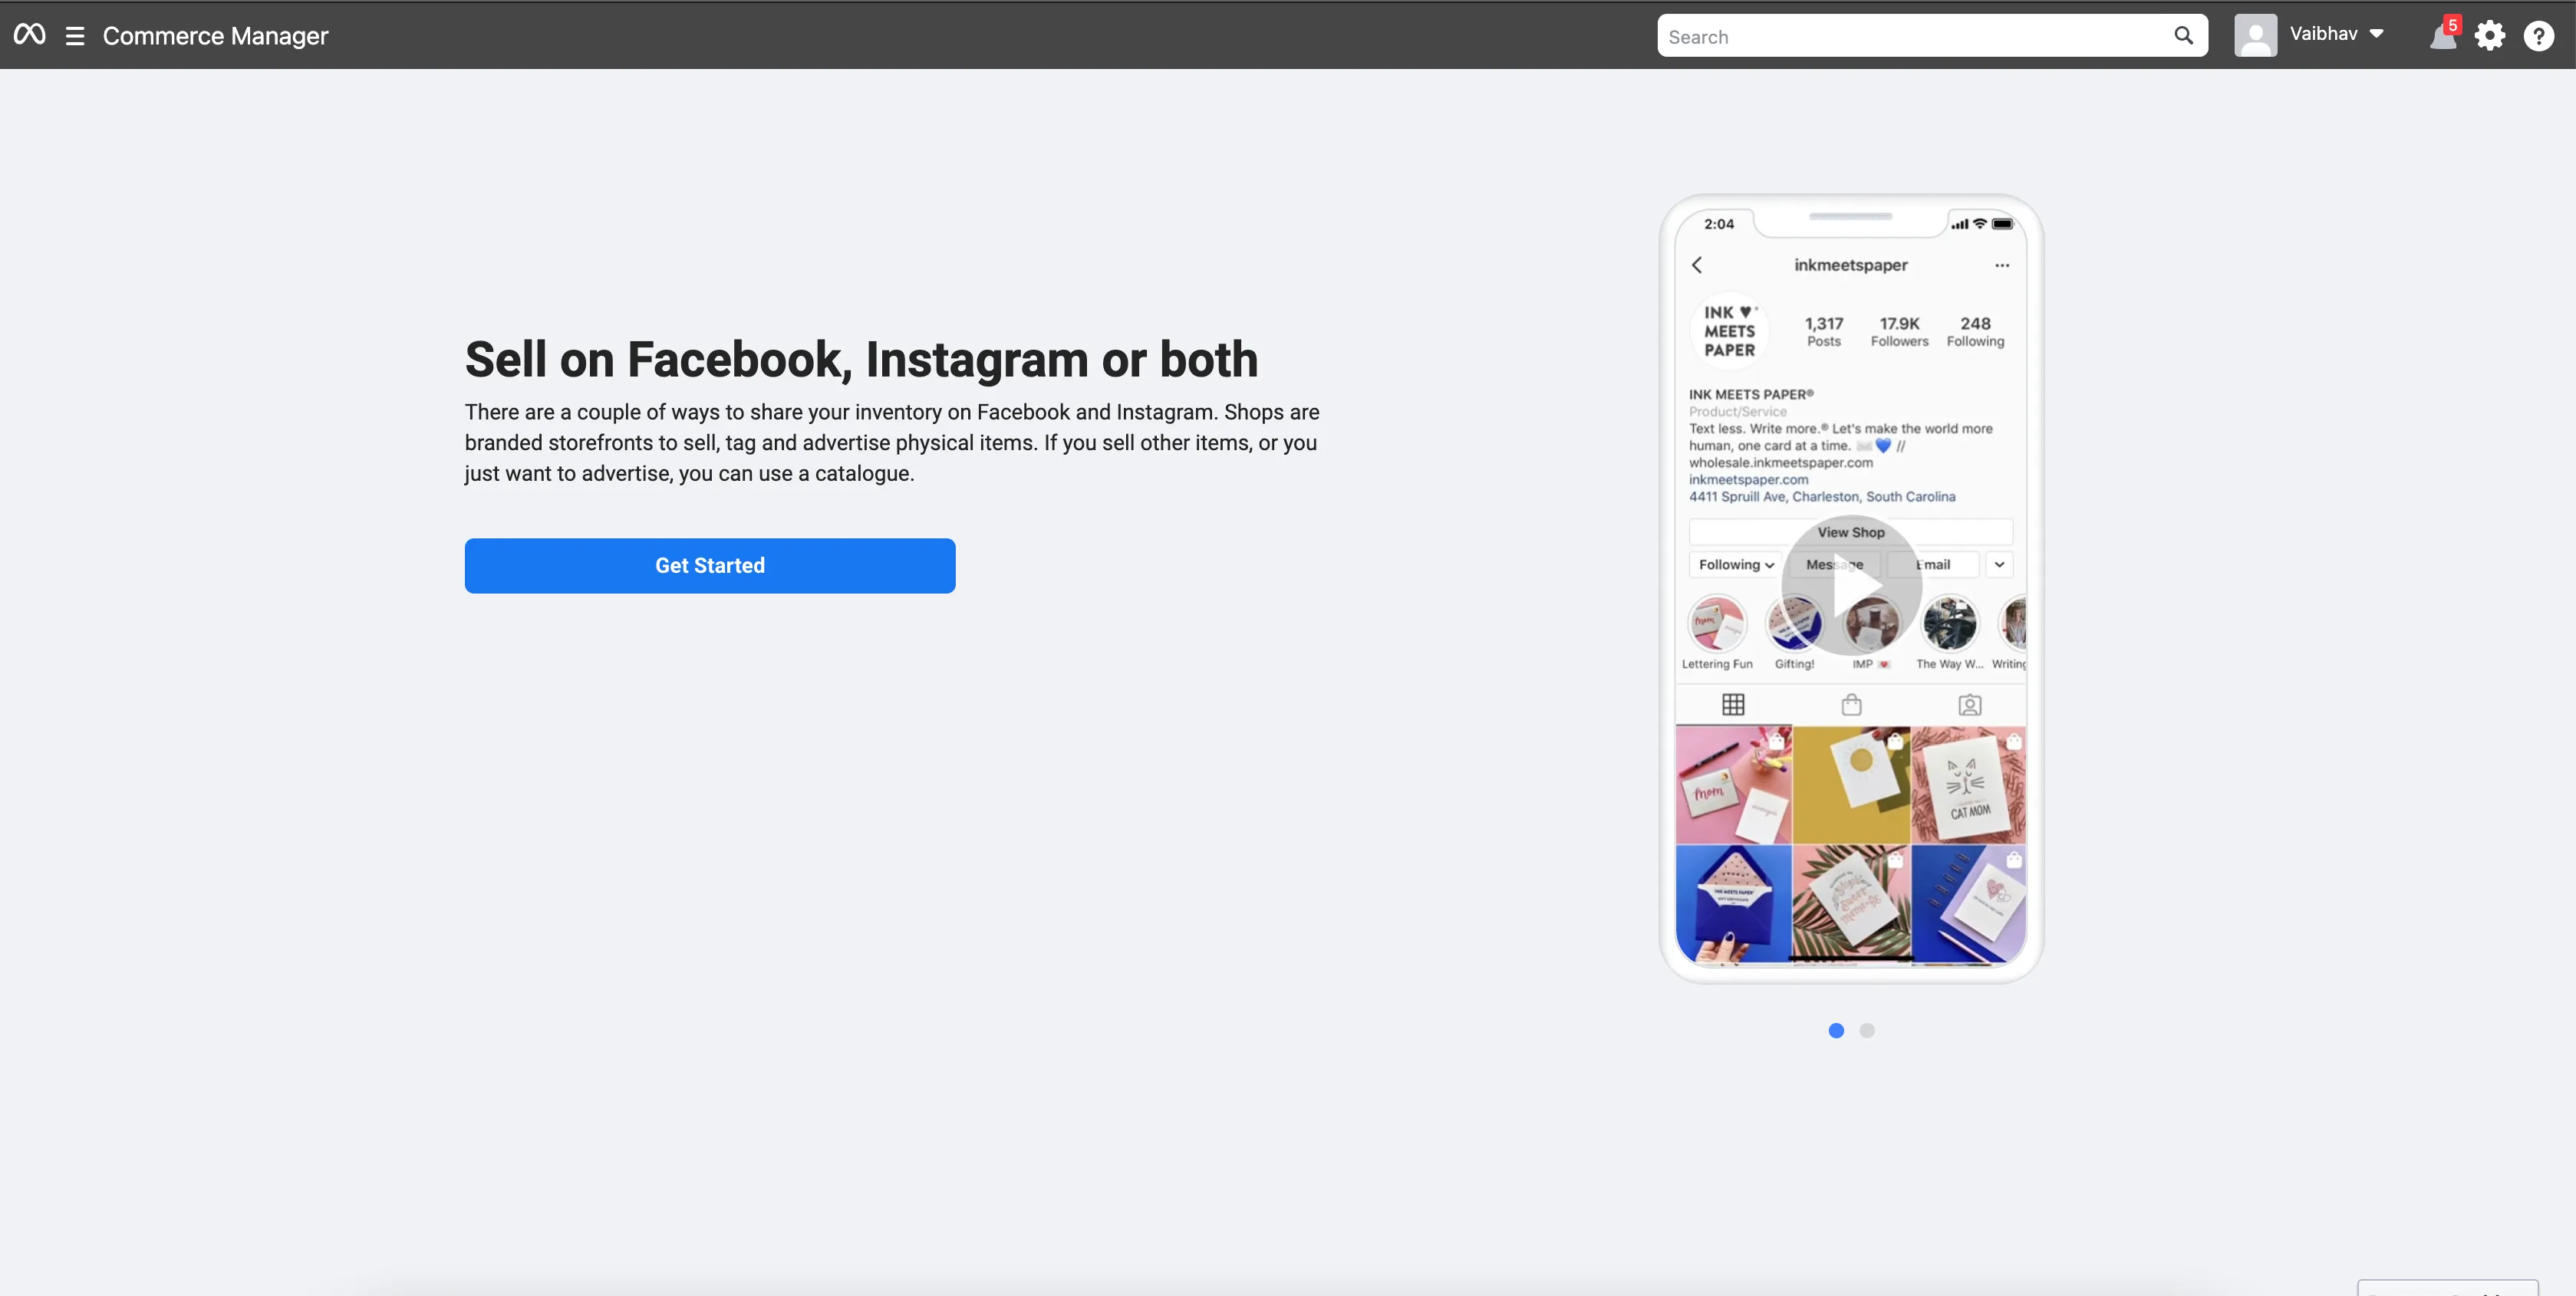
Task: Open The Way W... story highlight
Action: [1949, 633]
